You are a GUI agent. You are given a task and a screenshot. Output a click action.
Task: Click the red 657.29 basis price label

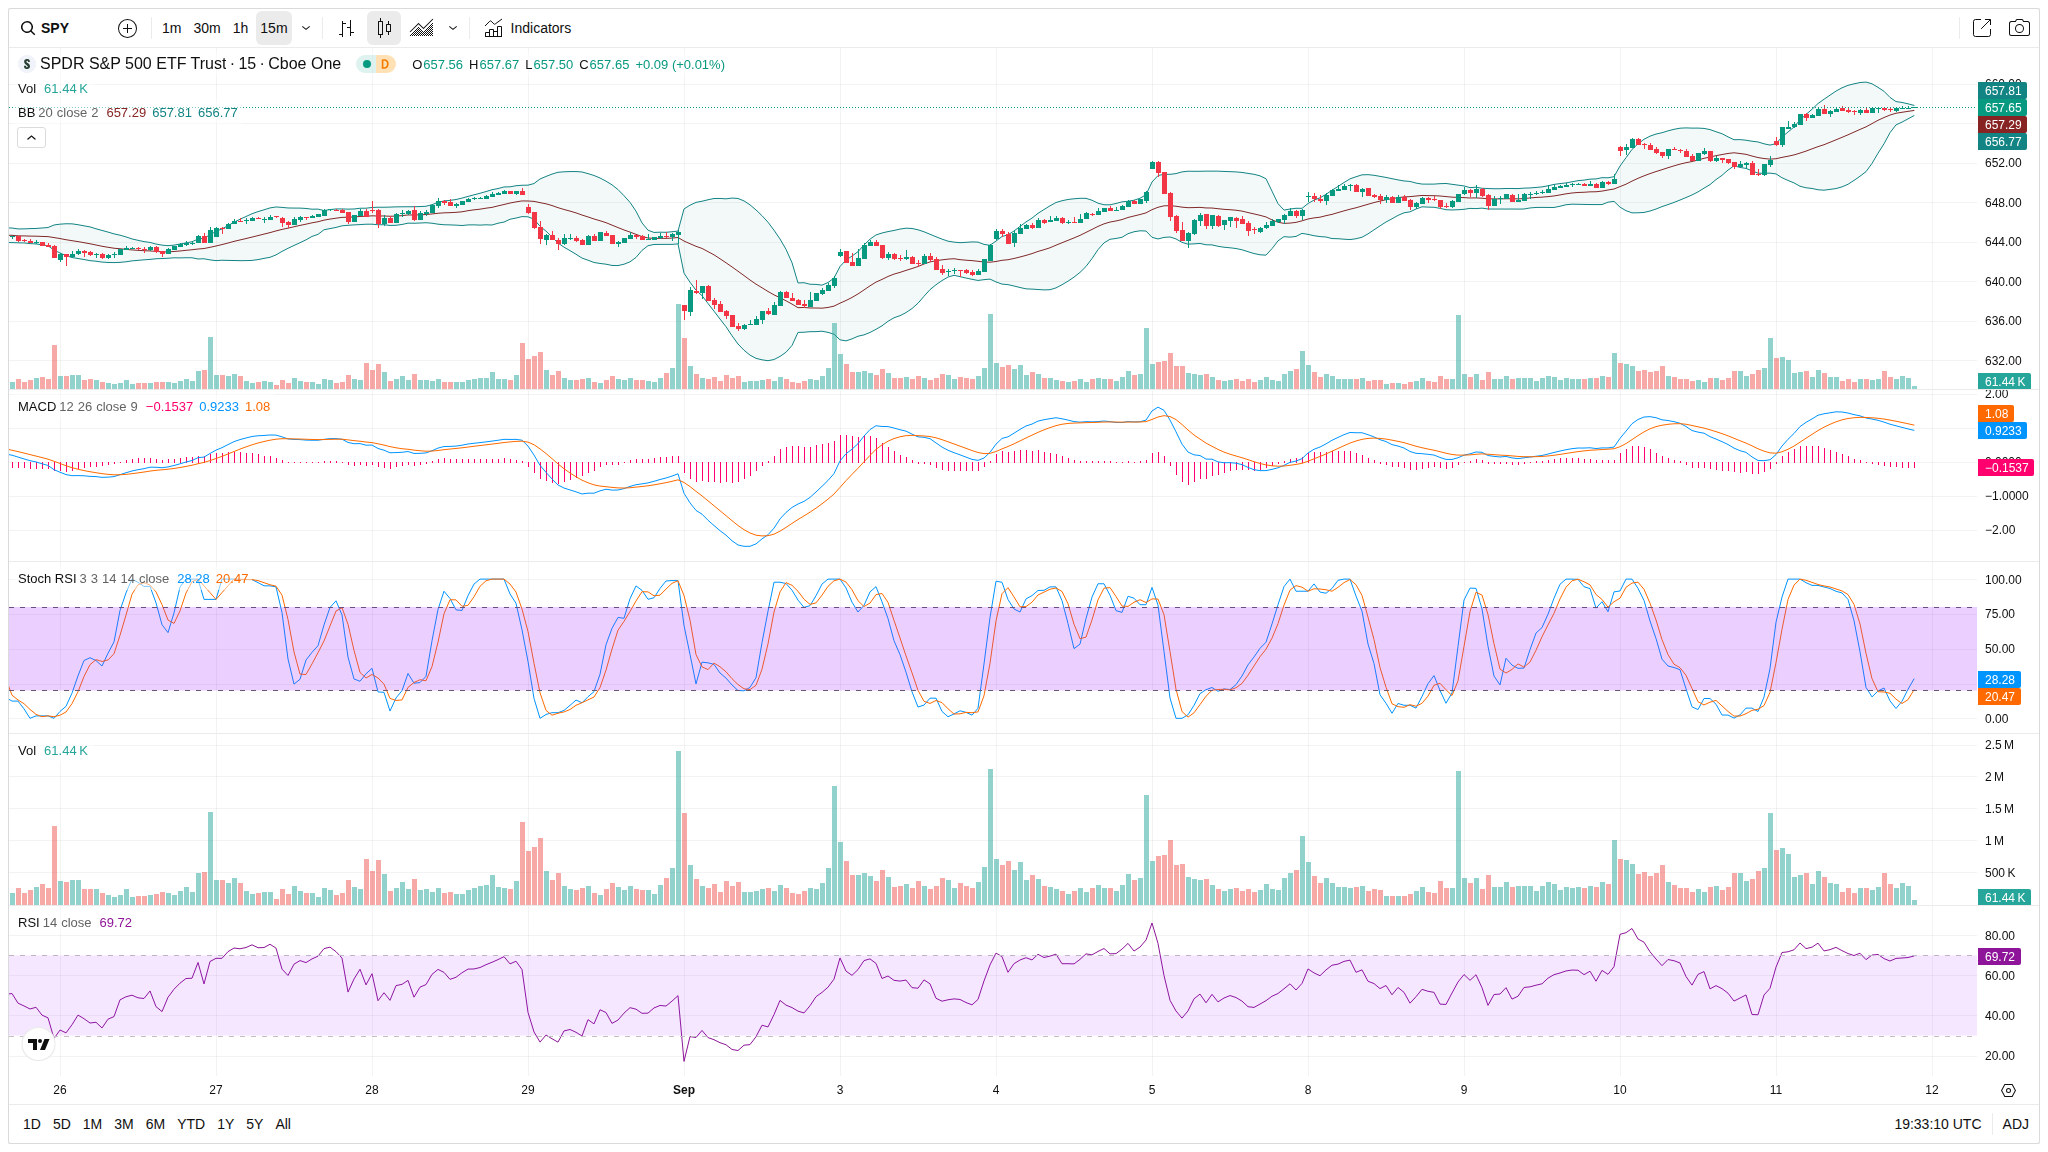coord(2002,125)
